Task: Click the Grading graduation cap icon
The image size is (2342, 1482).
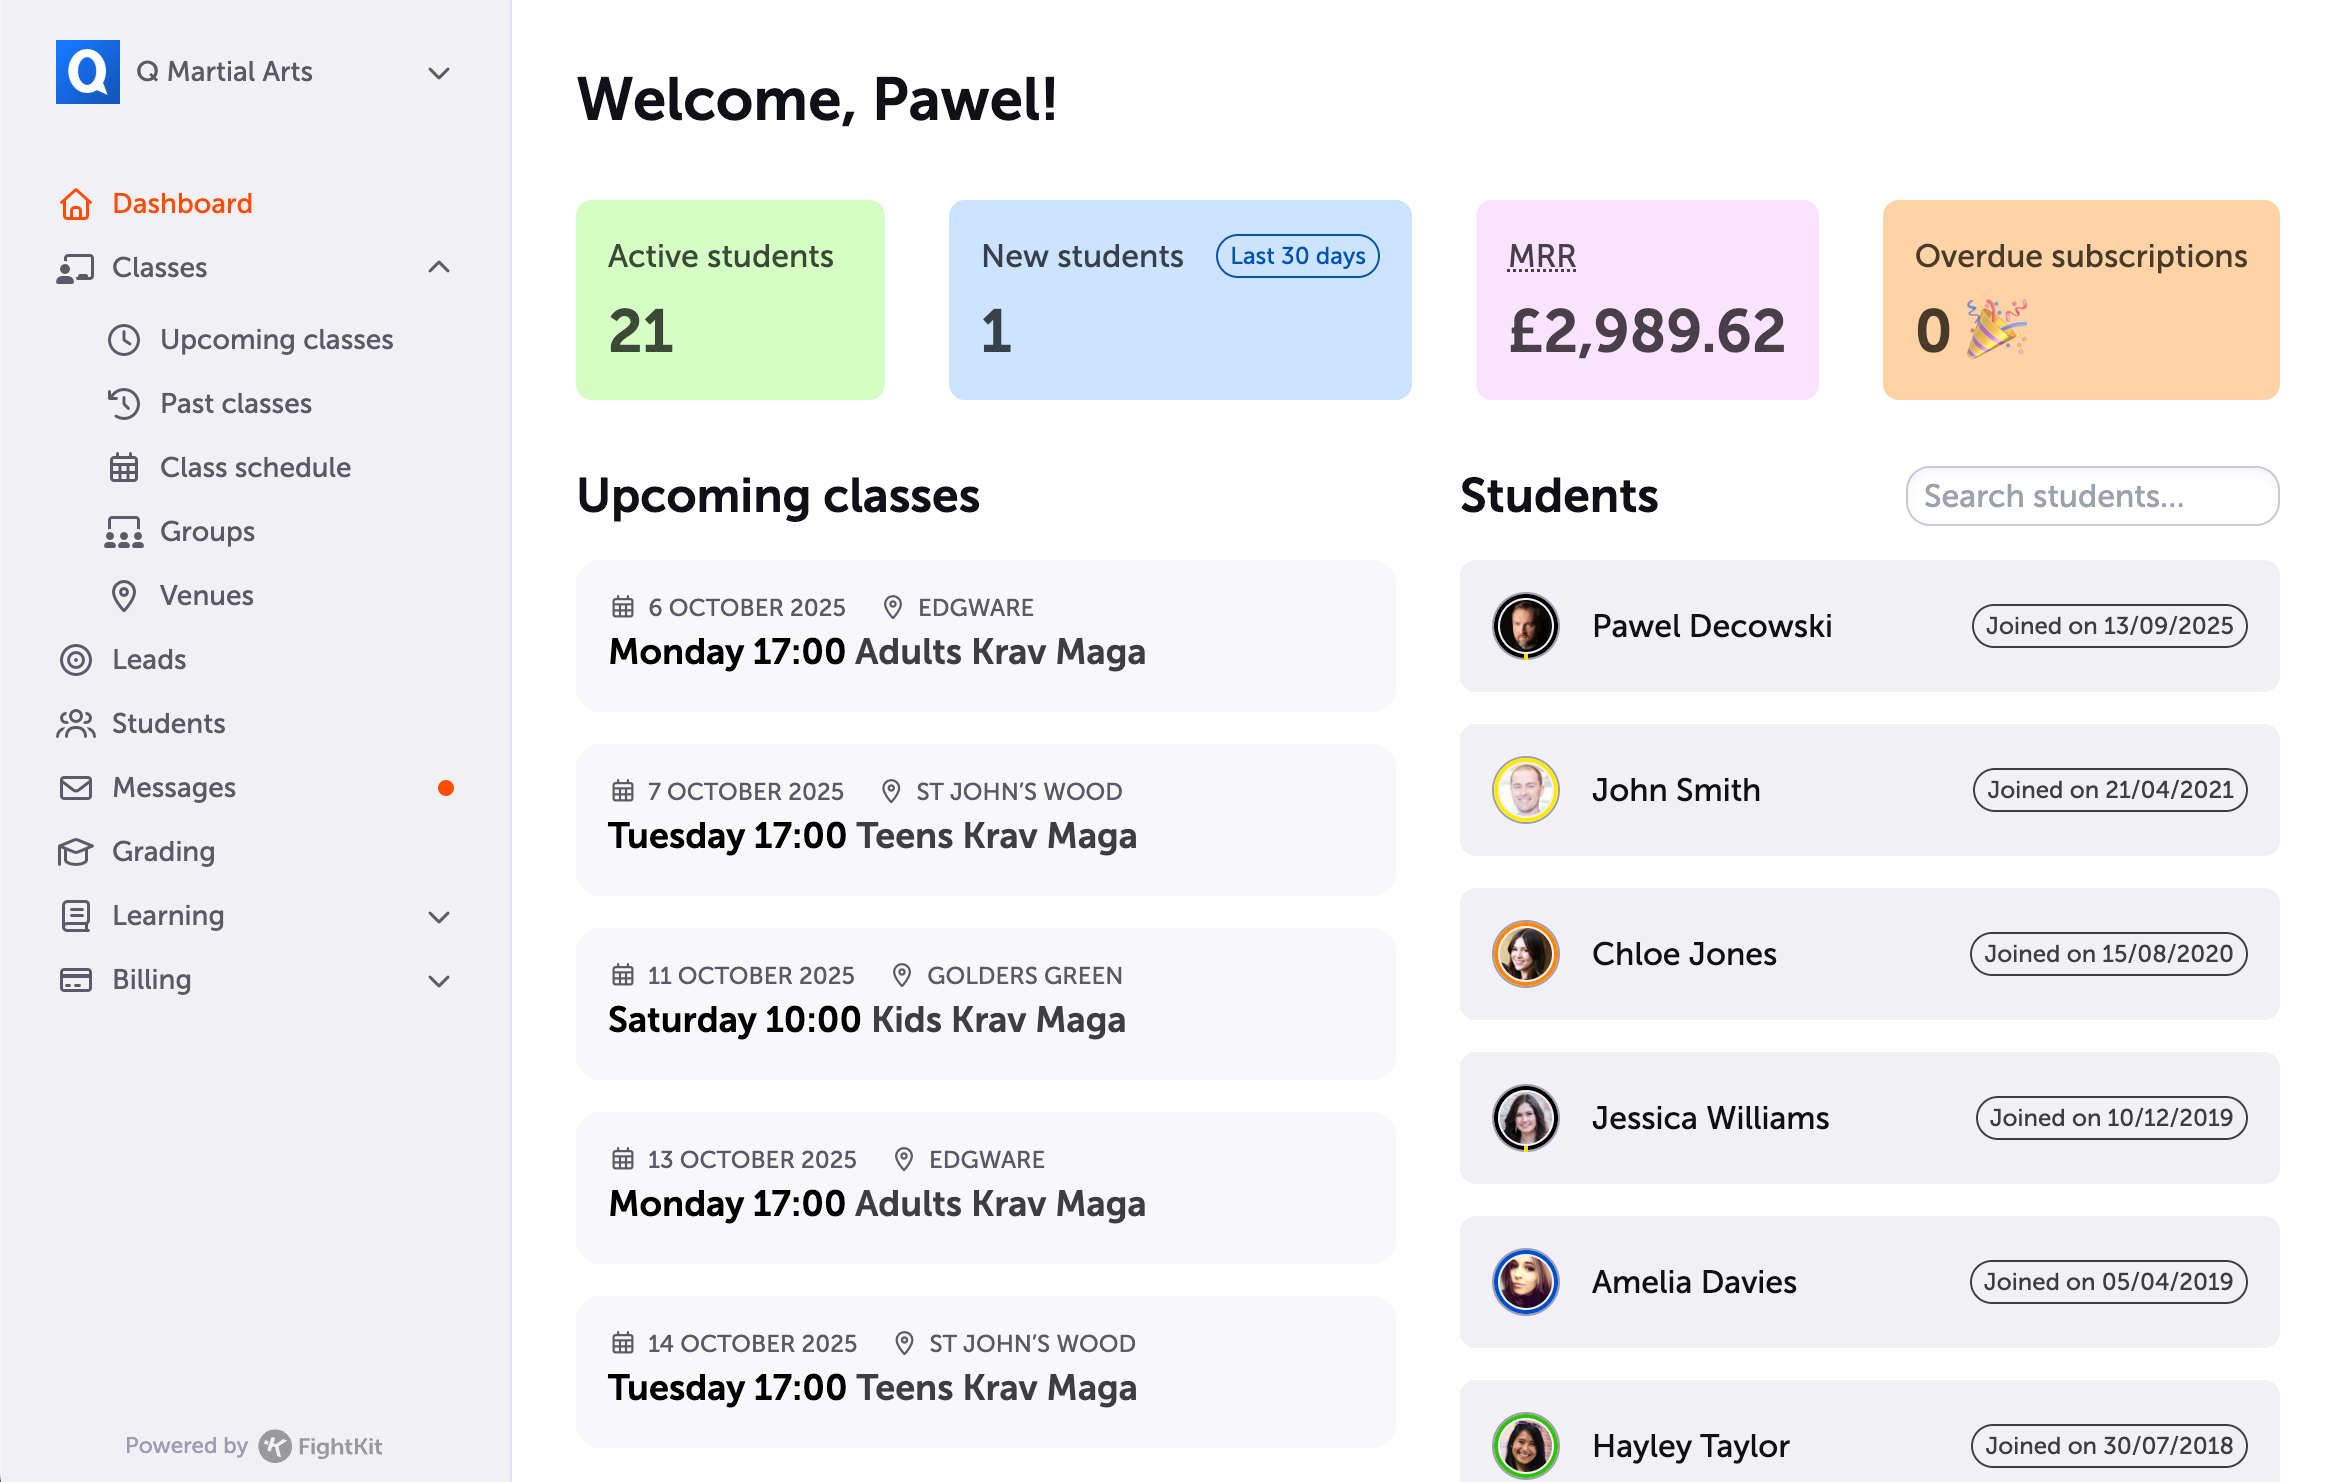Action: tap(76, 852)
